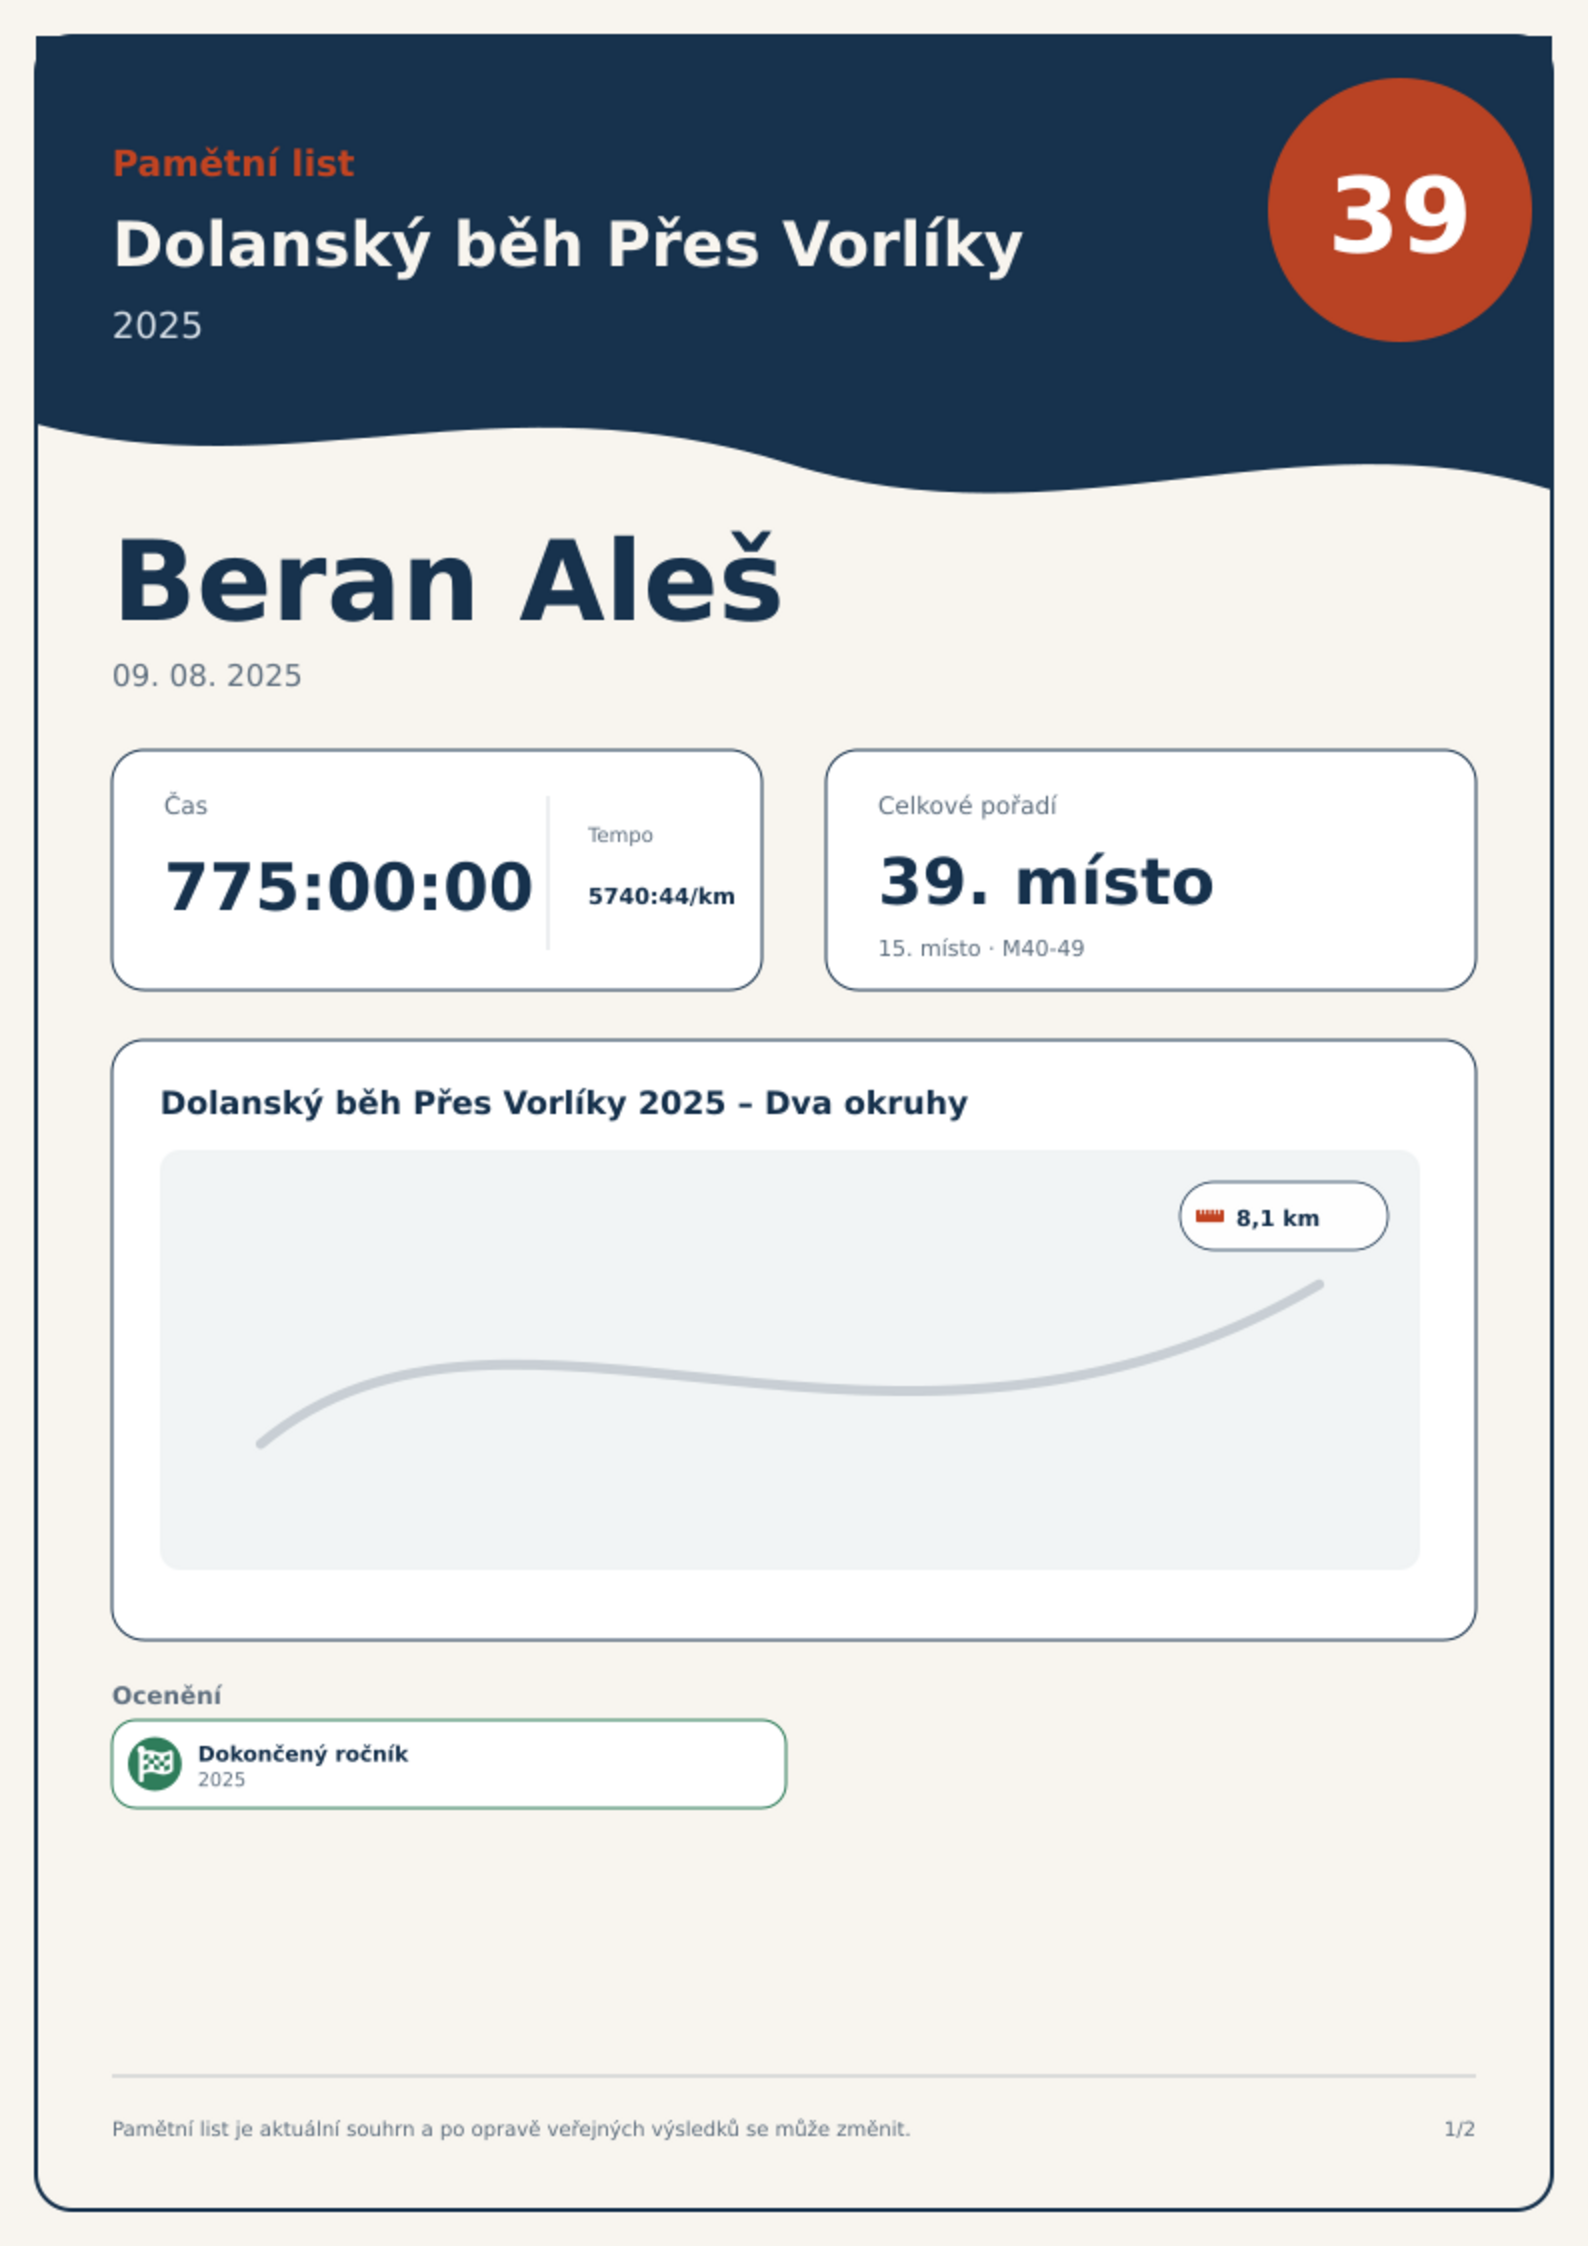Click the finish time 775:00:00

click(x=348, y=887)
